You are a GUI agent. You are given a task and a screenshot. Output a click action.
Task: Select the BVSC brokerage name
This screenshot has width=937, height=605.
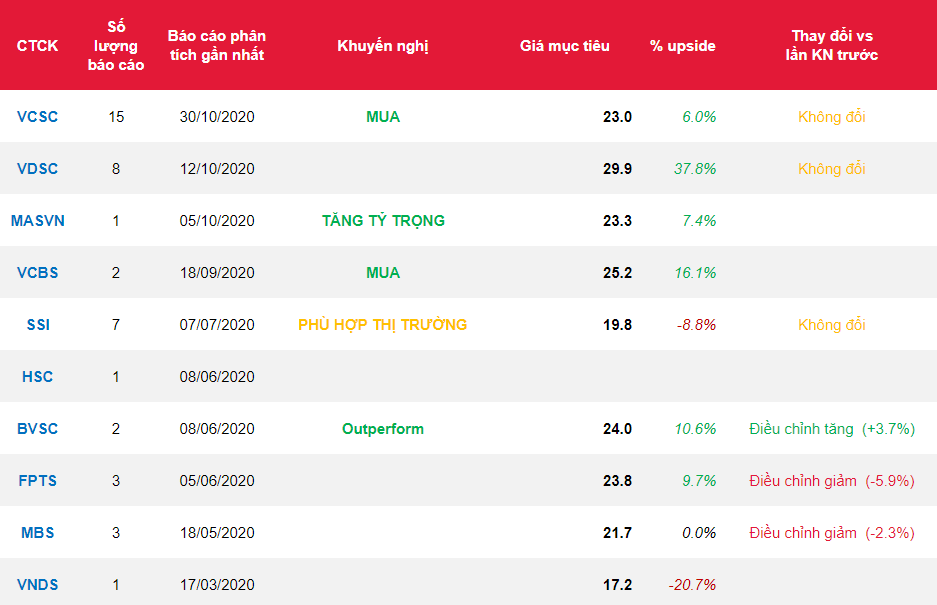pos(38,429)
